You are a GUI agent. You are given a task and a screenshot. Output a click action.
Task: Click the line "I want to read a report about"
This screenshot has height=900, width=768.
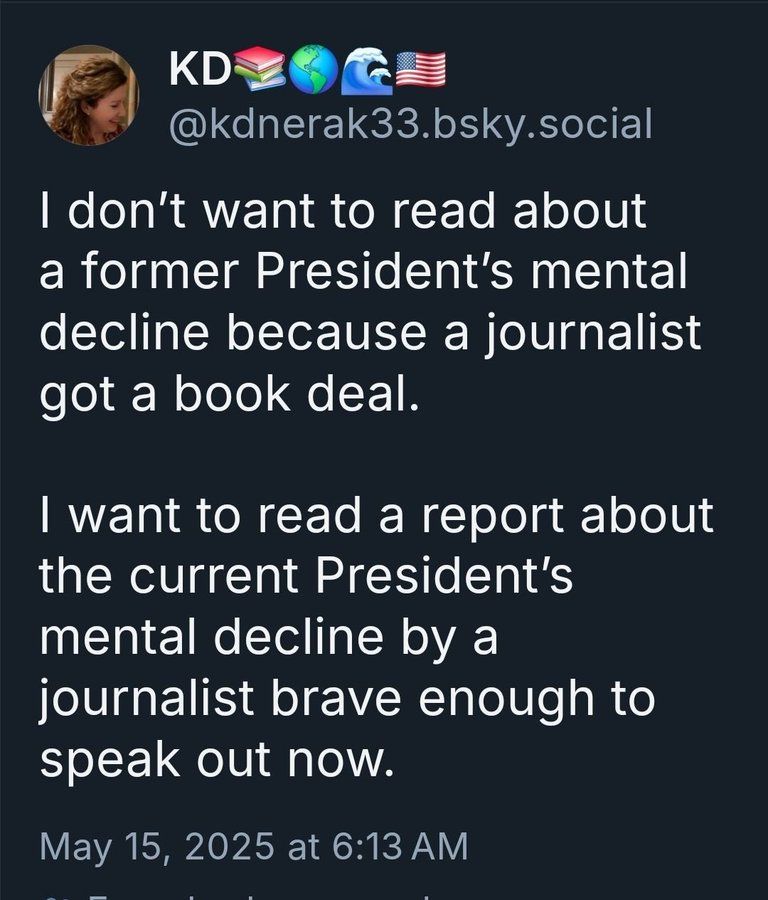pos(377,515)
